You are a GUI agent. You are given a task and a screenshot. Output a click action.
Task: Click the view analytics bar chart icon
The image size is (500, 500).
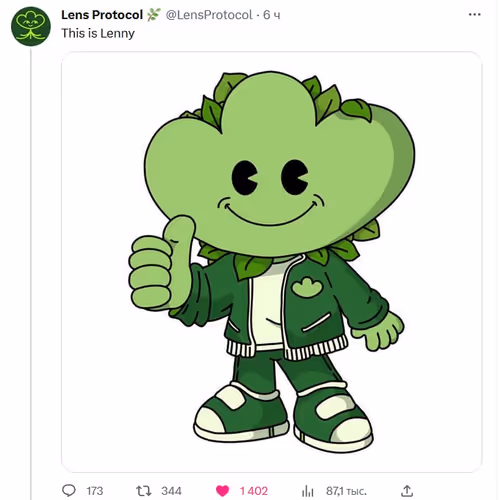pyautogui.click(x=308, y=491)
